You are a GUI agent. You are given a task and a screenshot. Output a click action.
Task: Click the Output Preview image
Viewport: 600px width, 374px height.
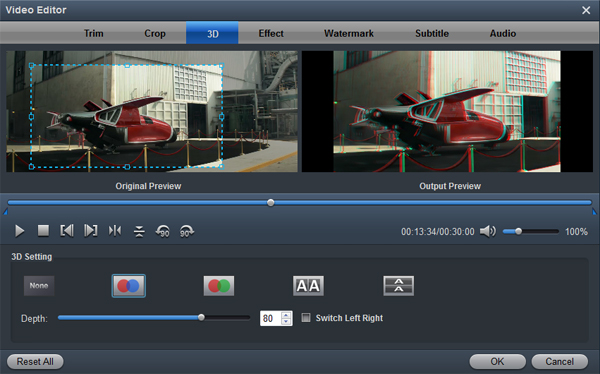[x=447, y=111]
